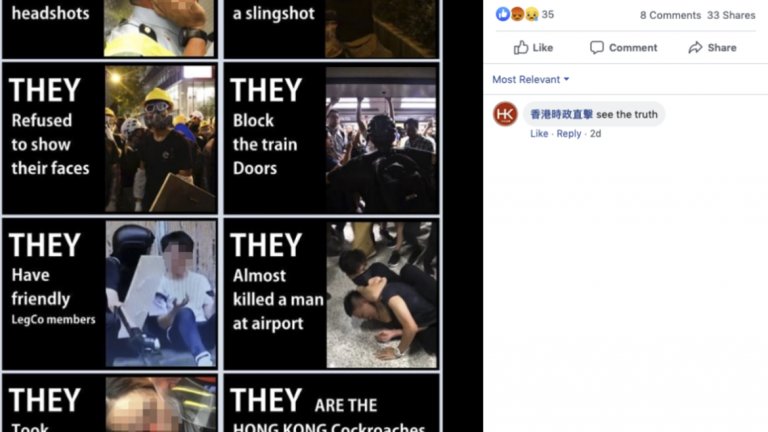Click the blue like reaction emoji
The width and height of the screenshot is (768, 432).
point(503,14)
